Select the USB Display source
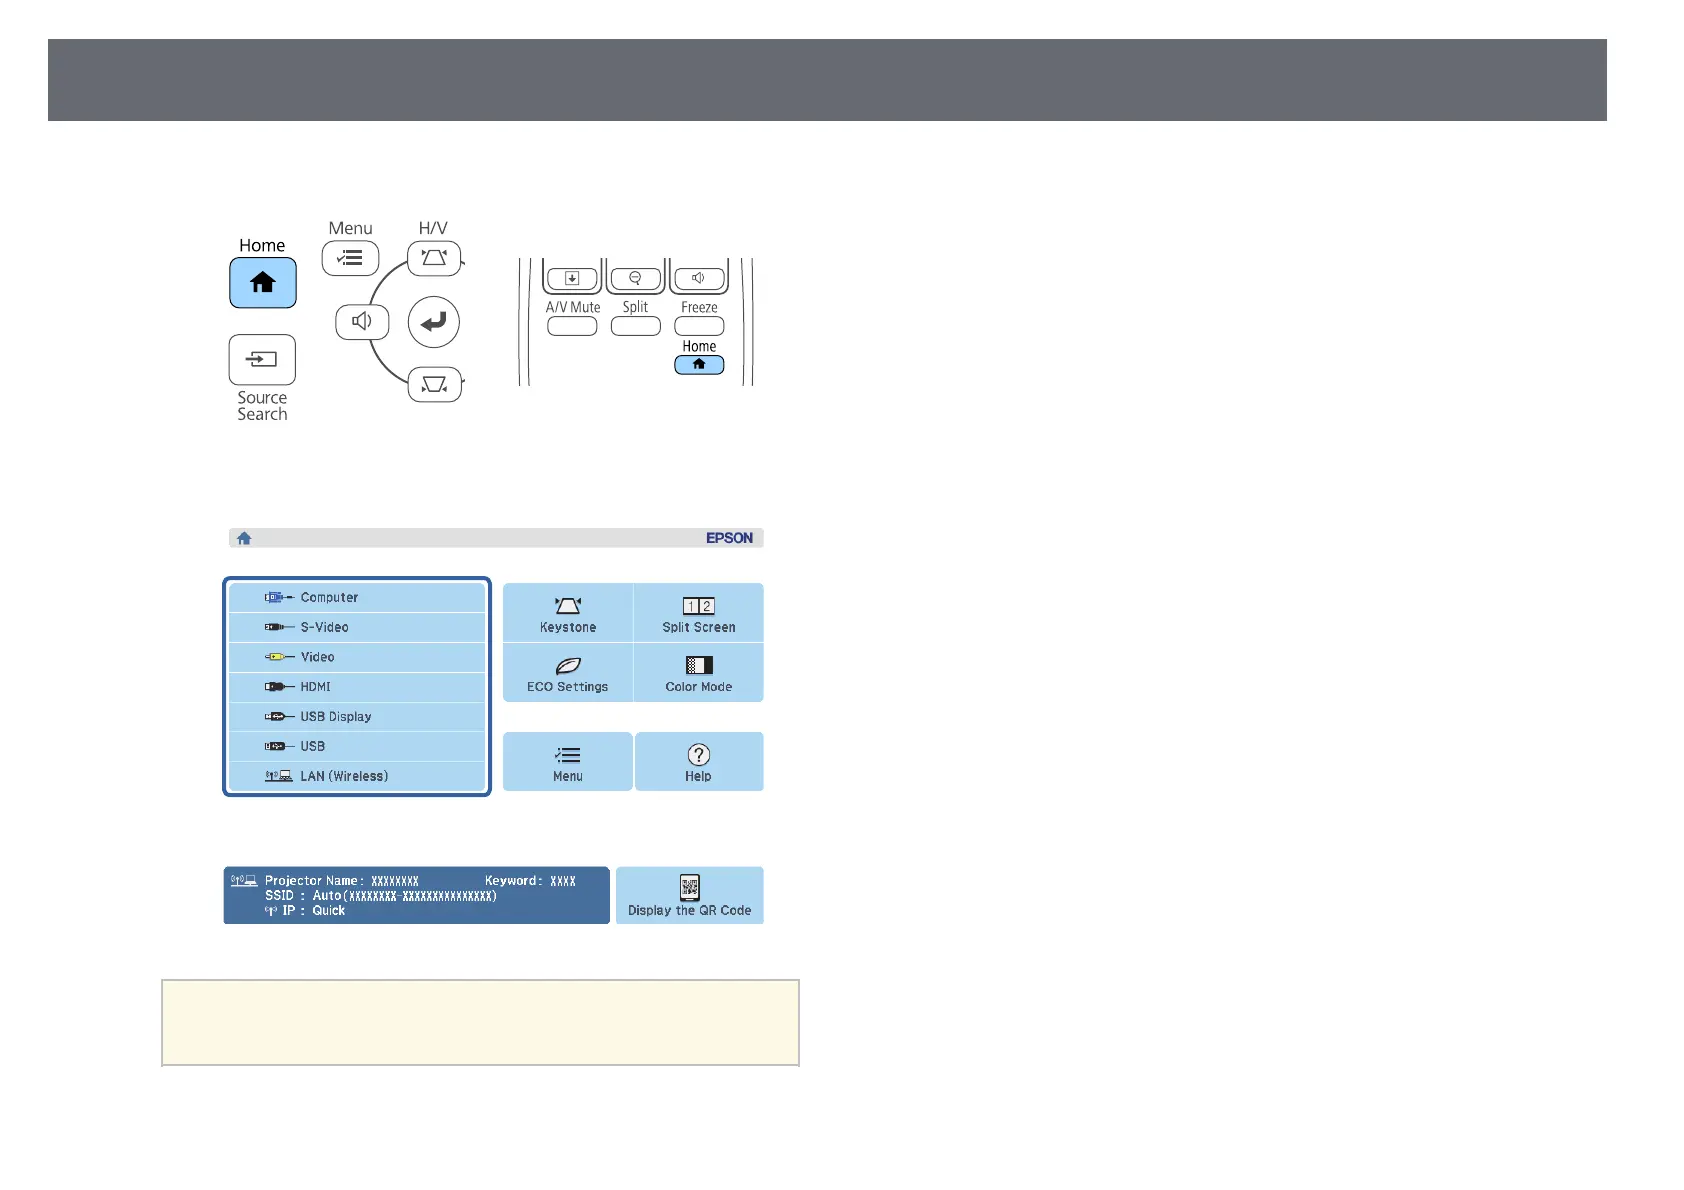Screen dimensions: 1684x1190 coord(357,717)
